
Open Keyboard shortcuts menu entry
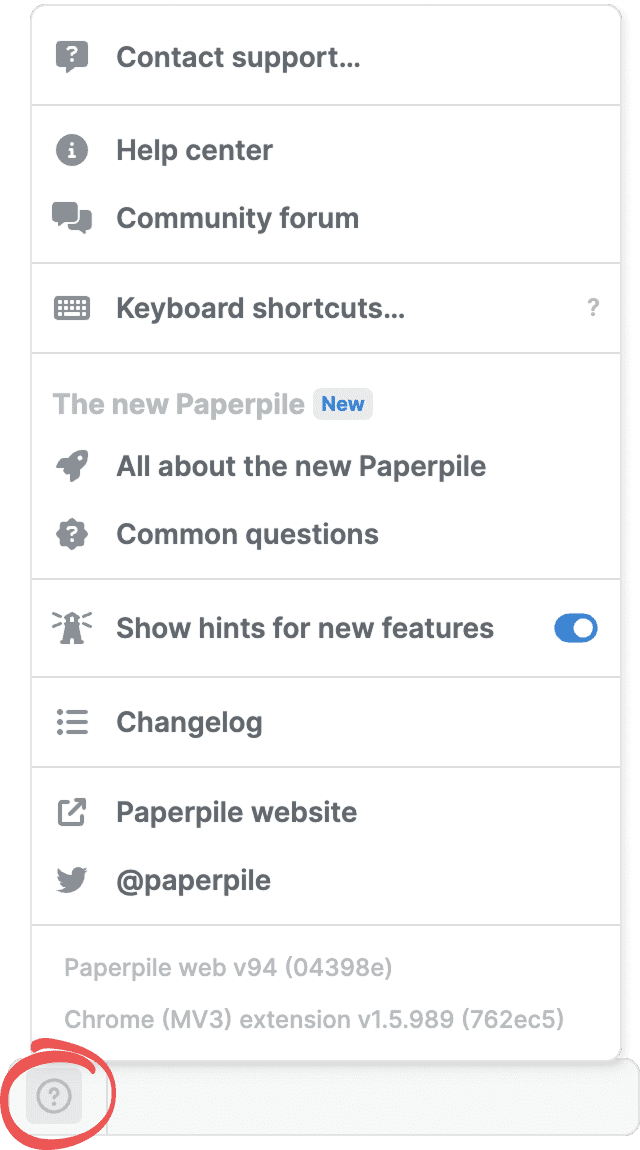(260, 308)
